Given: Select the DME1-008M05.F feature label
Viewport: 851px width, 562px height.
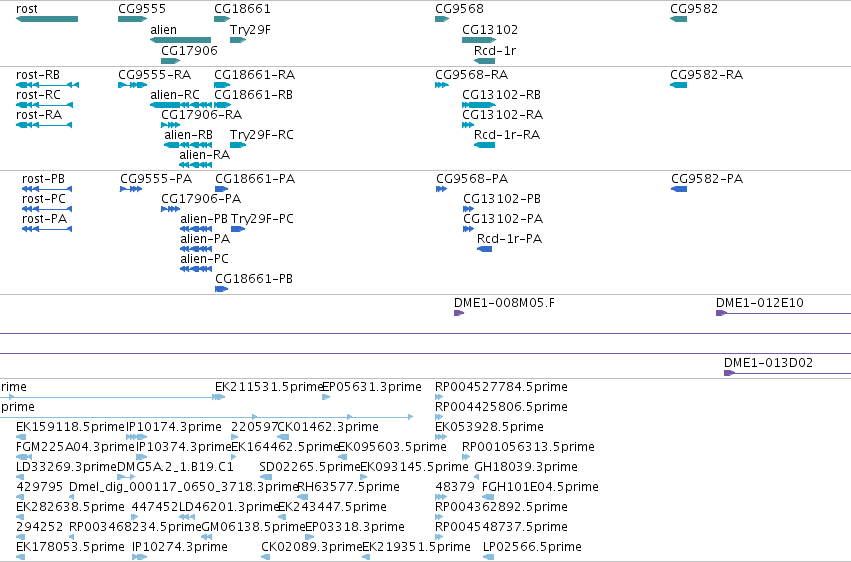Looking at the screenshot, I should click(505, 303).
